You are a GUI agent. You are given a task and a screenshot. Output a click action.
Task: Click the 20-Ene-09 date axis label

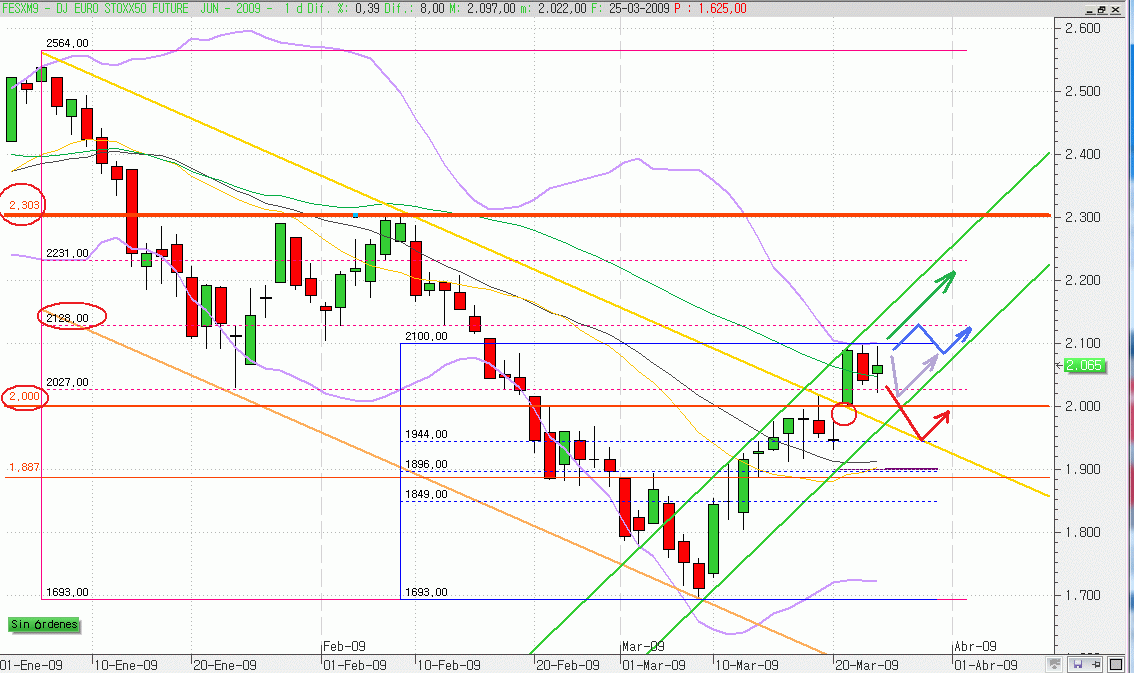pyautogui.click(x=225, y=665)
